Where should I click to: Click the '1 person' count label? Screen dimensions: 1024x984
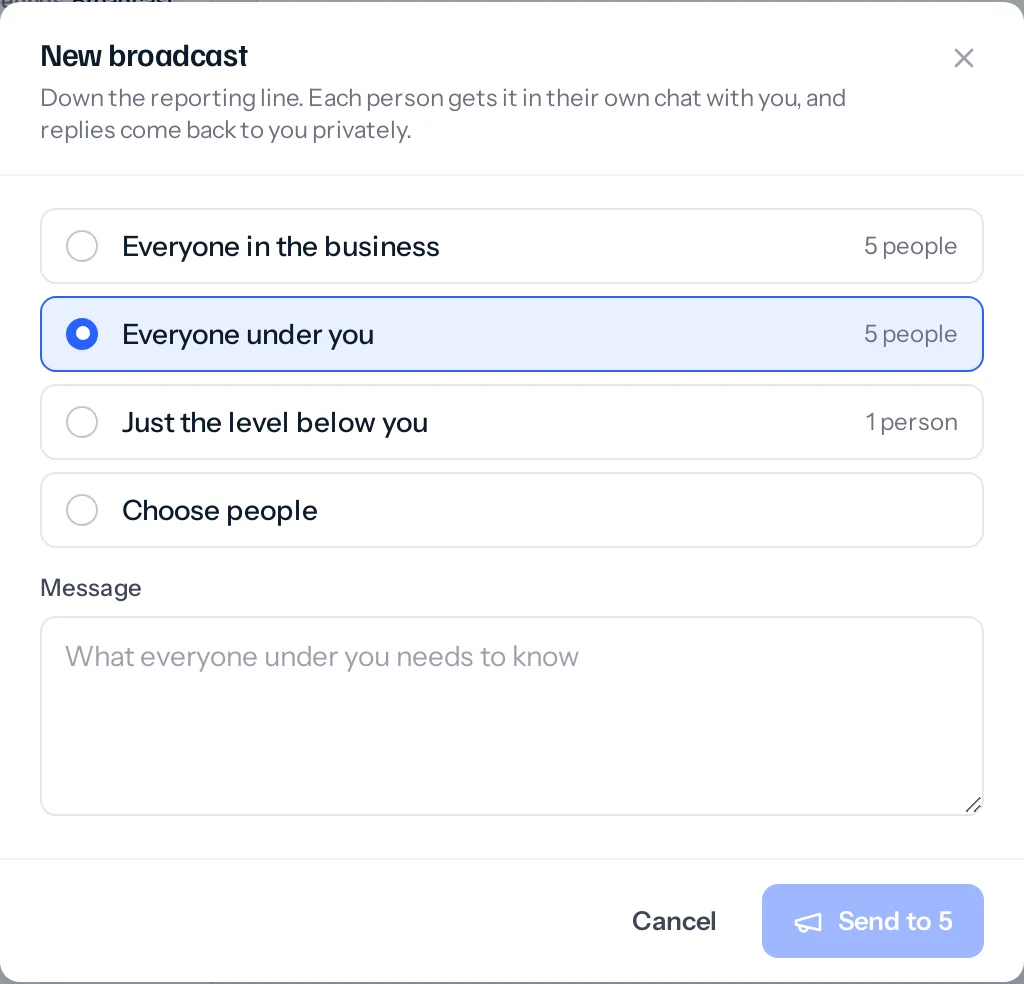click(911, 422)
